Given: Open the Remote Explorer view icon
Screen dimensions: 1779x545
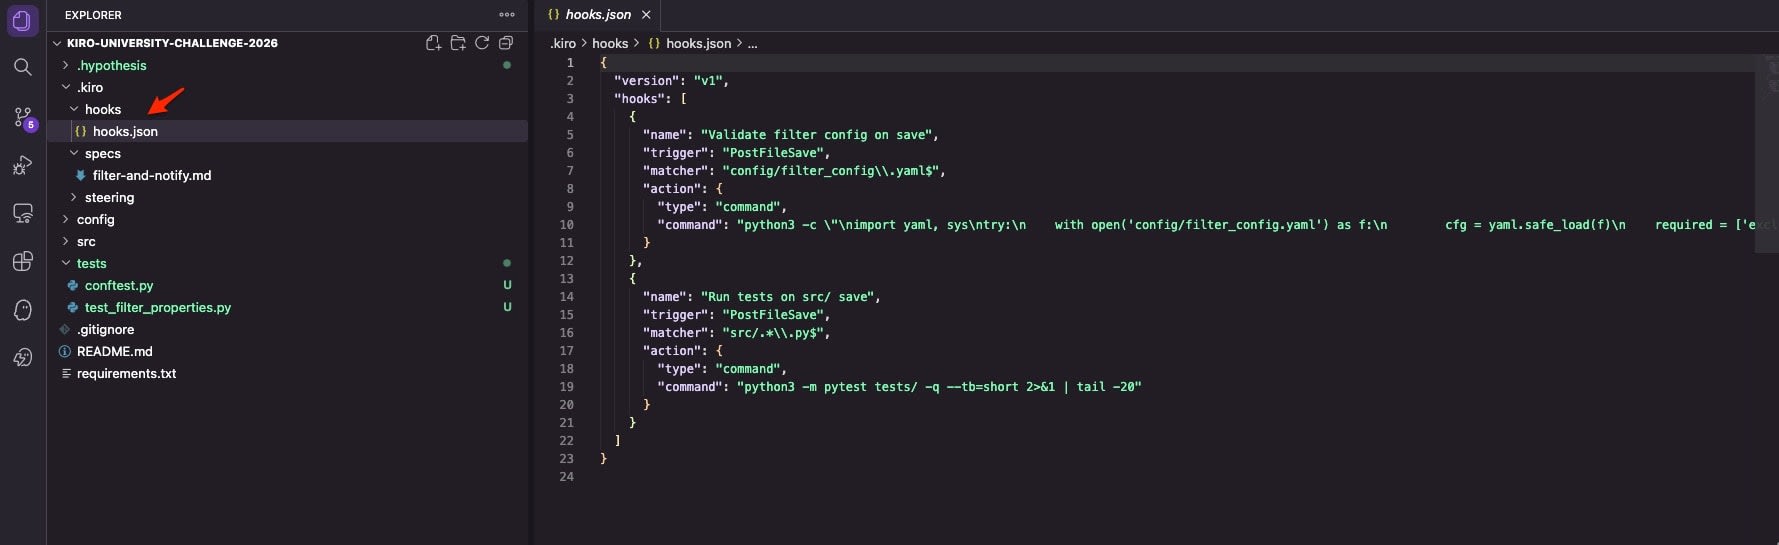Looking at the screenshot, I should point(22,213).
